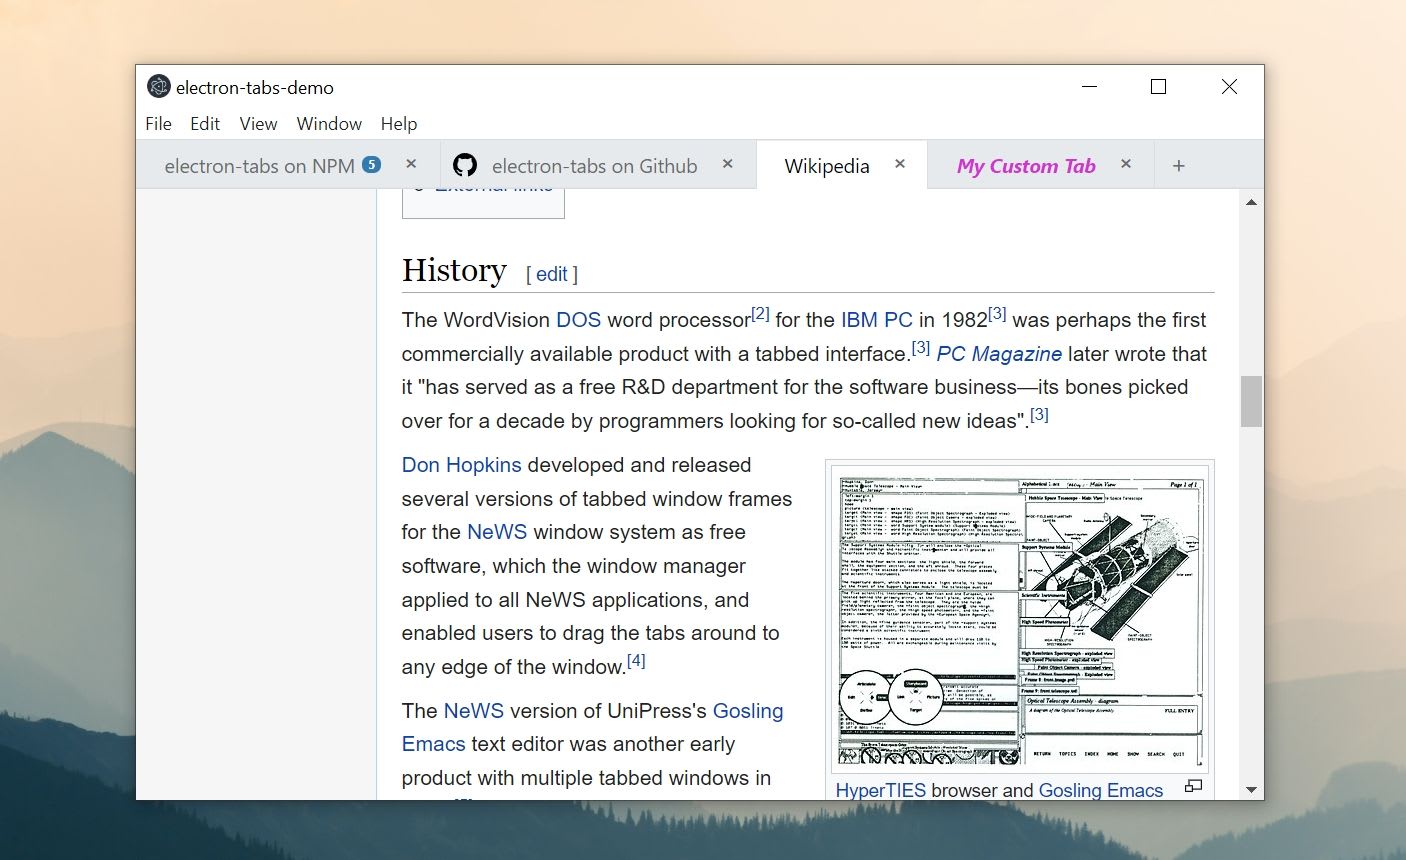Click footnote reference [4]
This screenshot has height=860, width=1406.
636,660
